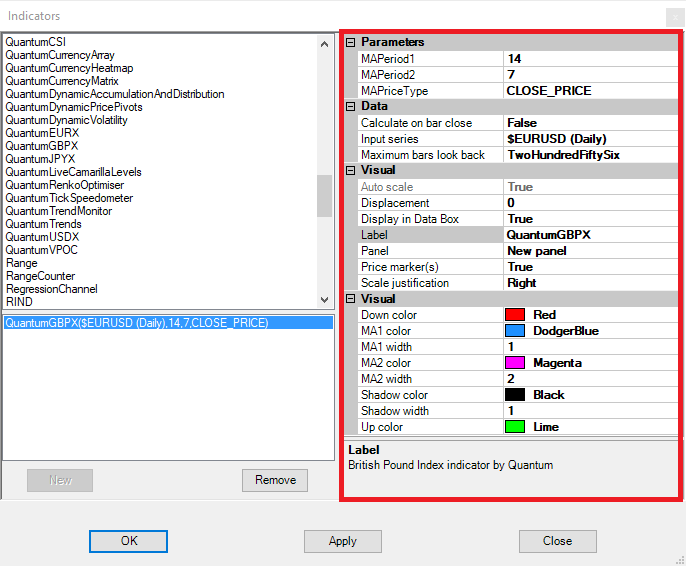Image resolution: width=686 pixels, height=566 pixels.
Task: Click the indicator list scroll down arrow
Action: (x=324, y=300)
